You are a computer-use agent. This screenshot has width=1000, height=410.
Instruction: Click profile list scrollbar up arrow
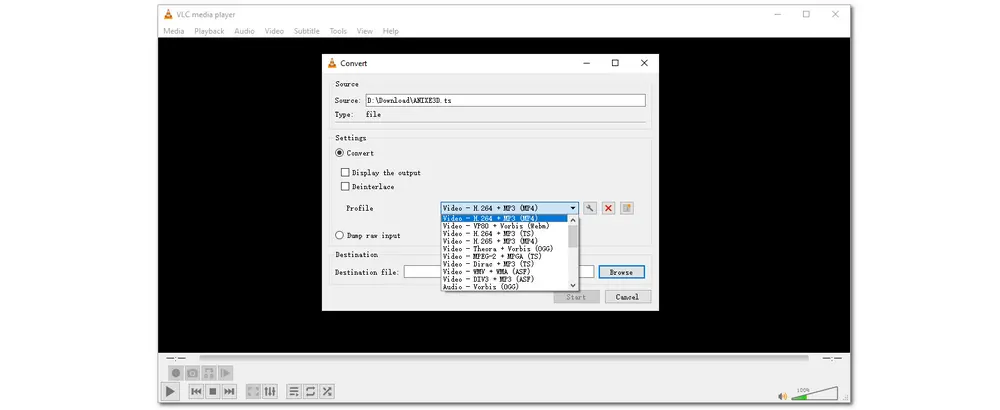coord(573,220)
